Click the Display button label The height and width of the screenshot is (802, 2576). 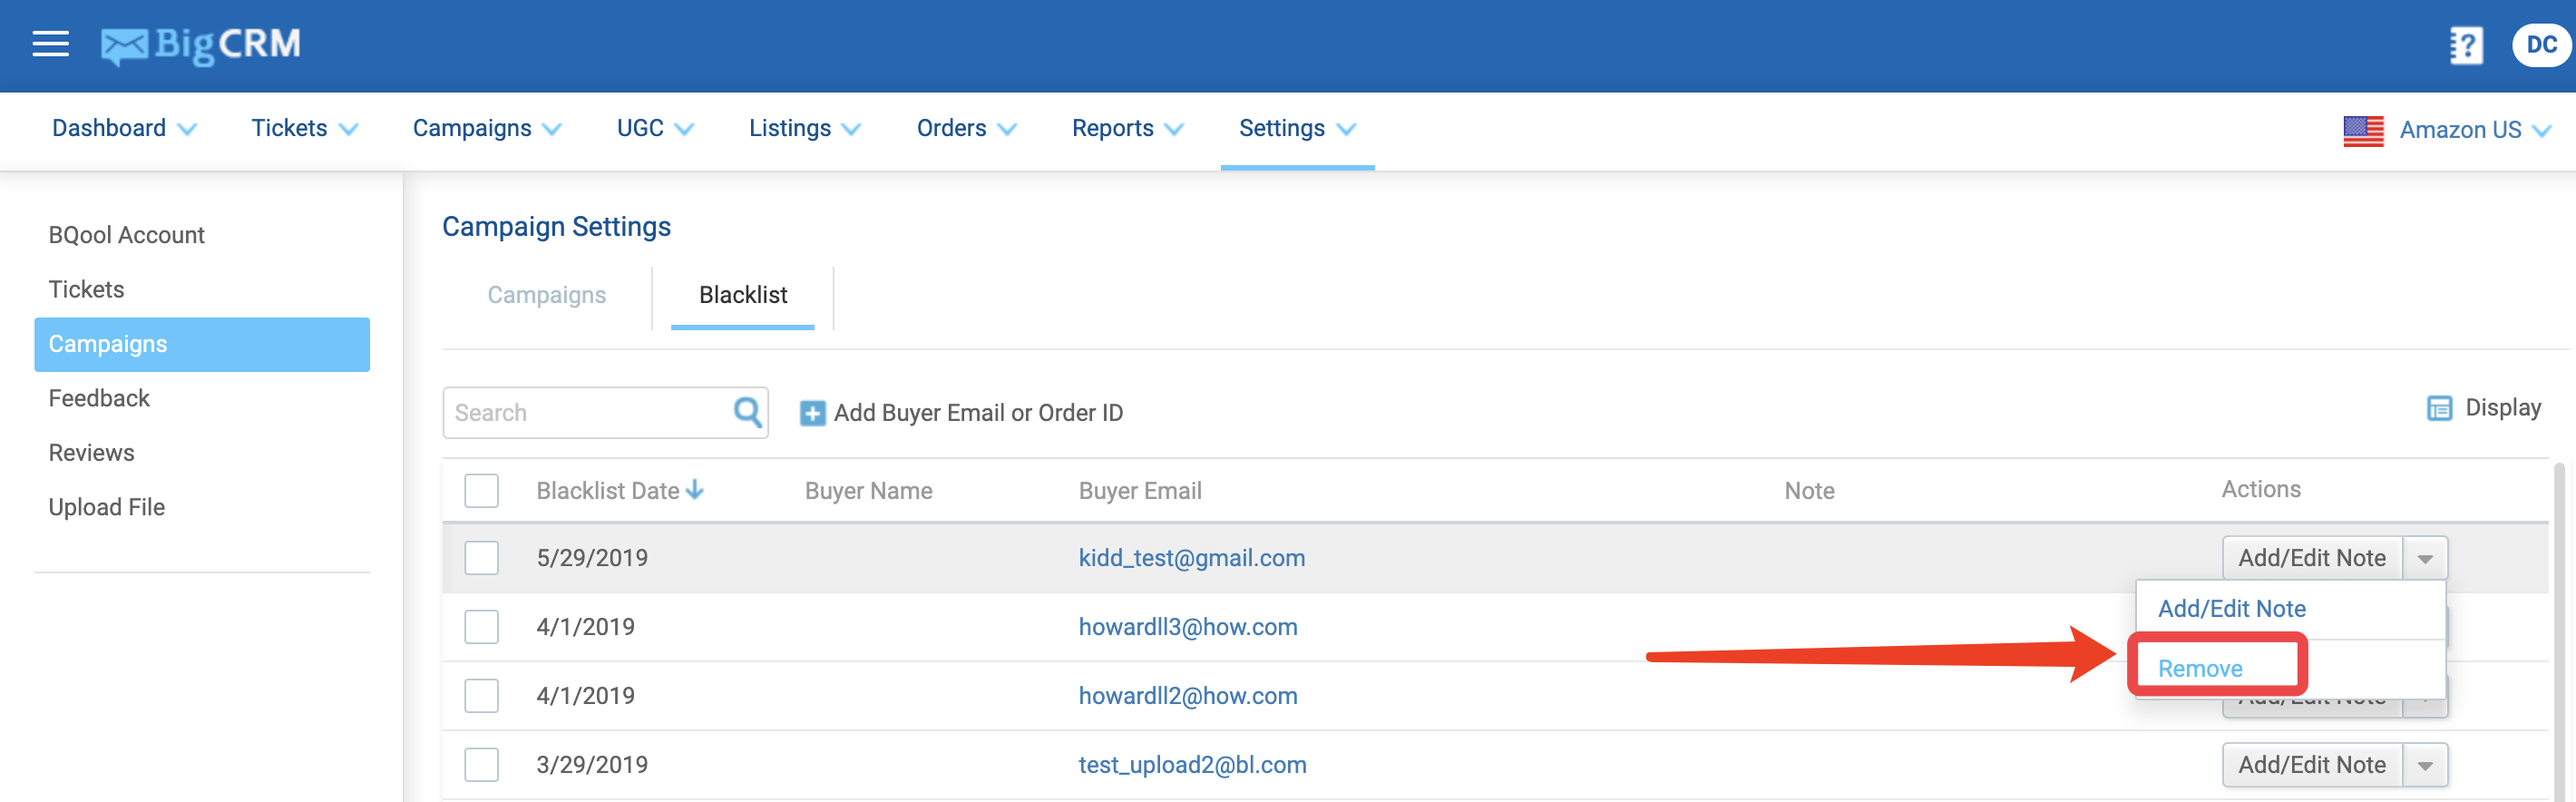[2503, 408]
